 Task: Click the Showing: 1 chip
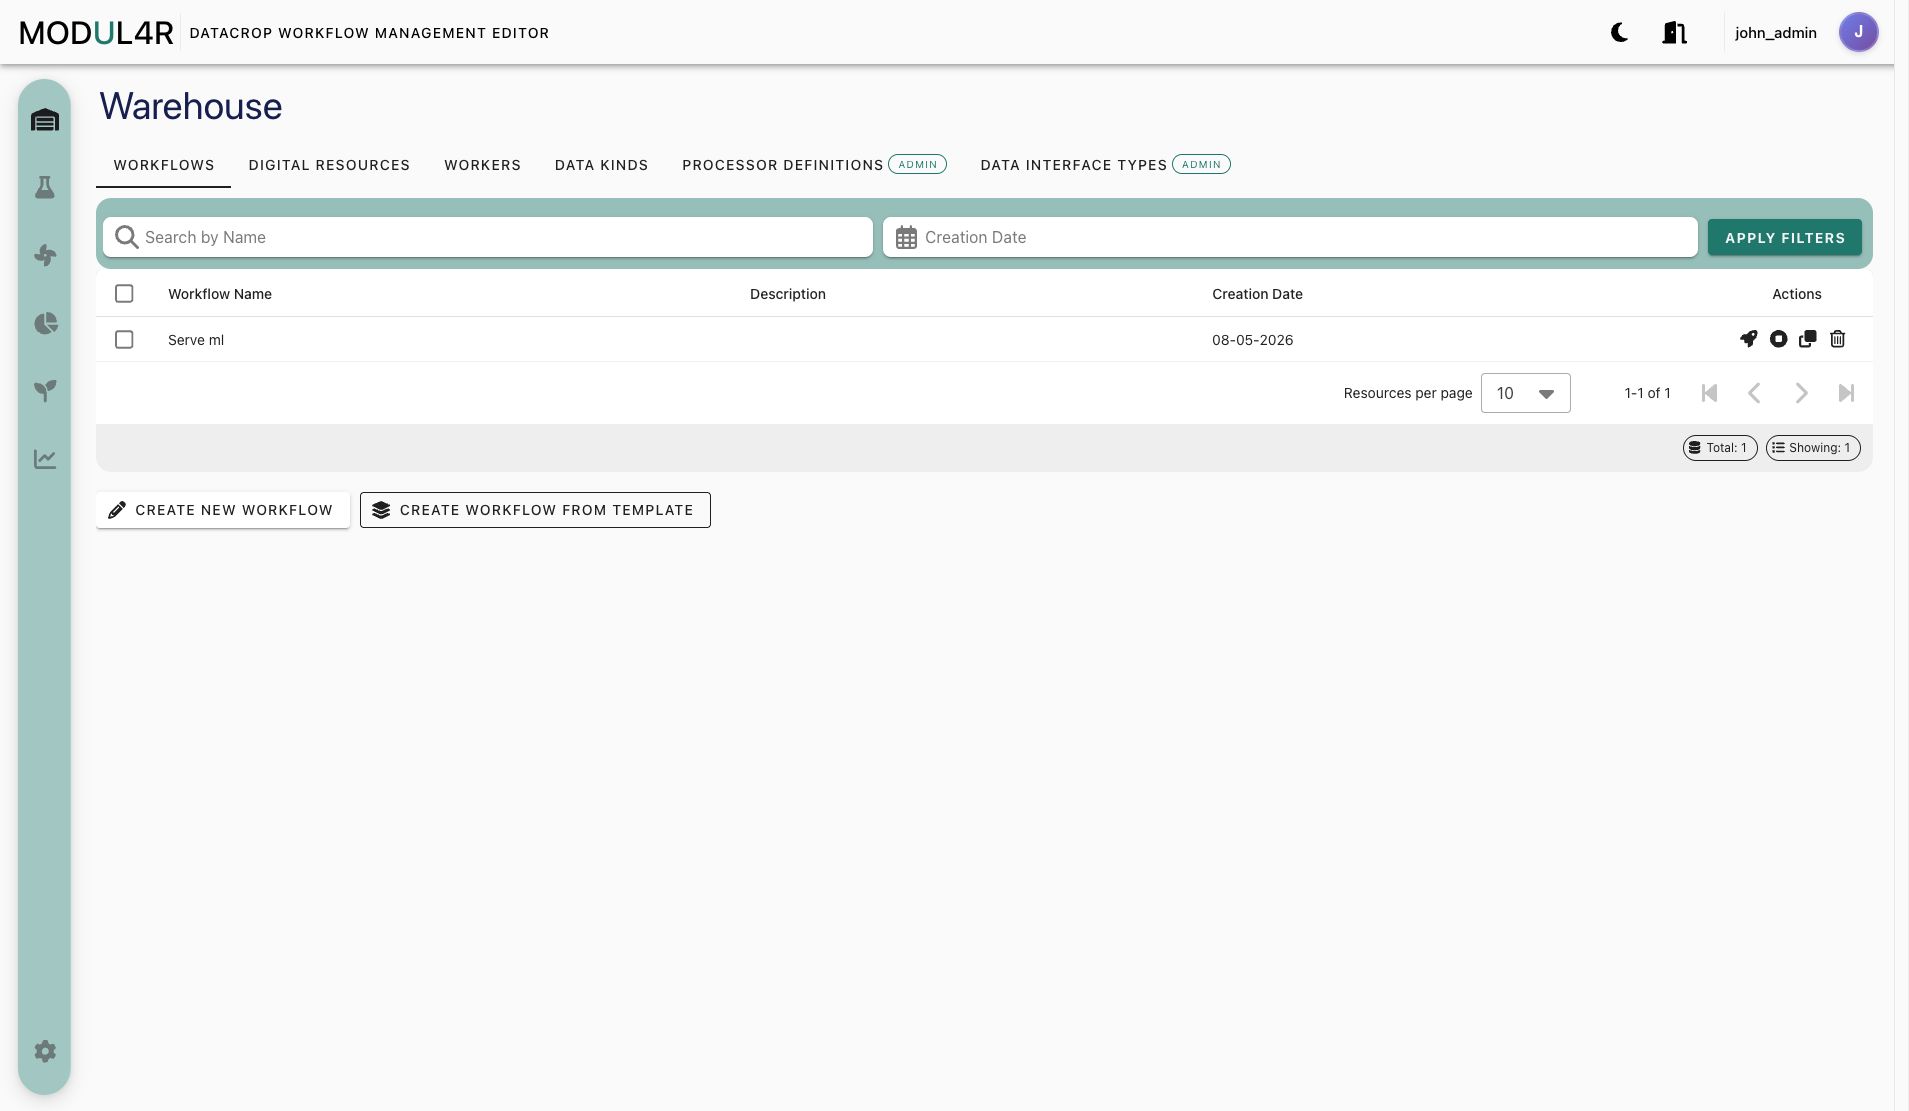click(x=1813, y=448)
